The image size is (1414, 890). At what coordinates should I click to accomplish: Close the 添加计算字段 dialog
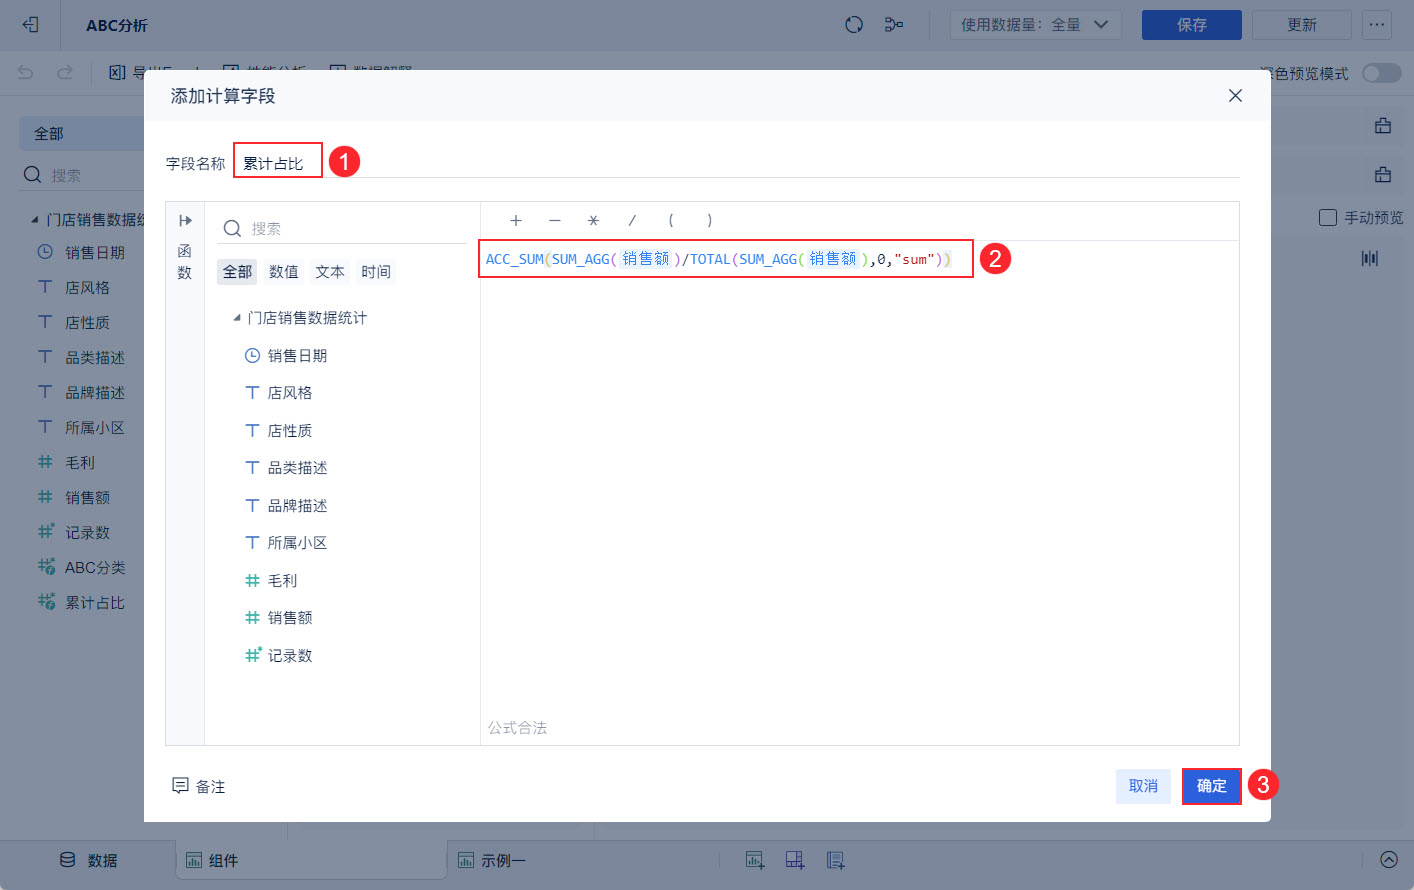pos(1235,96)
